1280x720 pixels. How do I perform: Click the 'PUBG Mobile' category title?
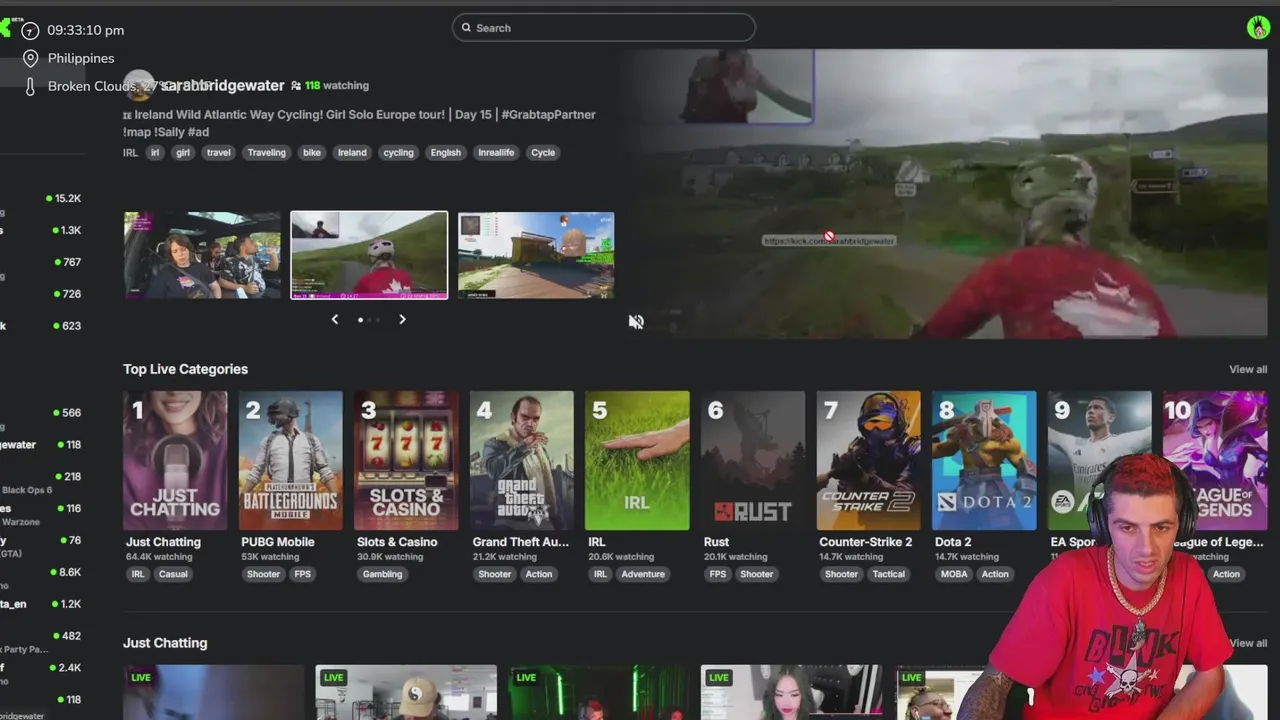(x=278, y=542)
